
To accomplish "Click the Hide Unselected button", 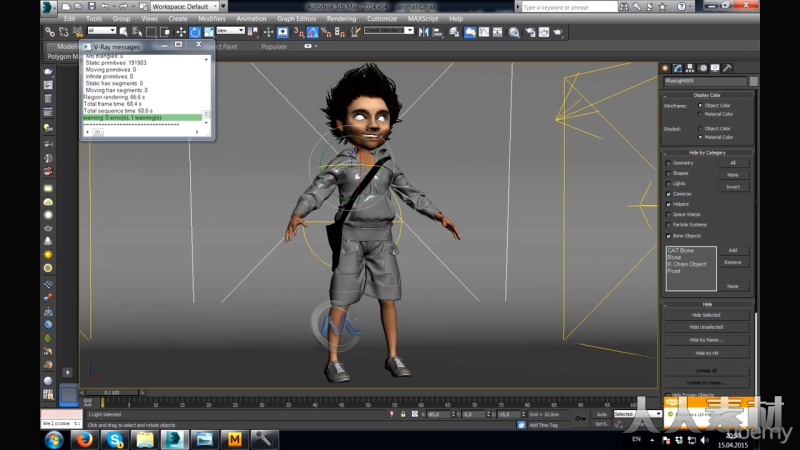I will (706, 327).
